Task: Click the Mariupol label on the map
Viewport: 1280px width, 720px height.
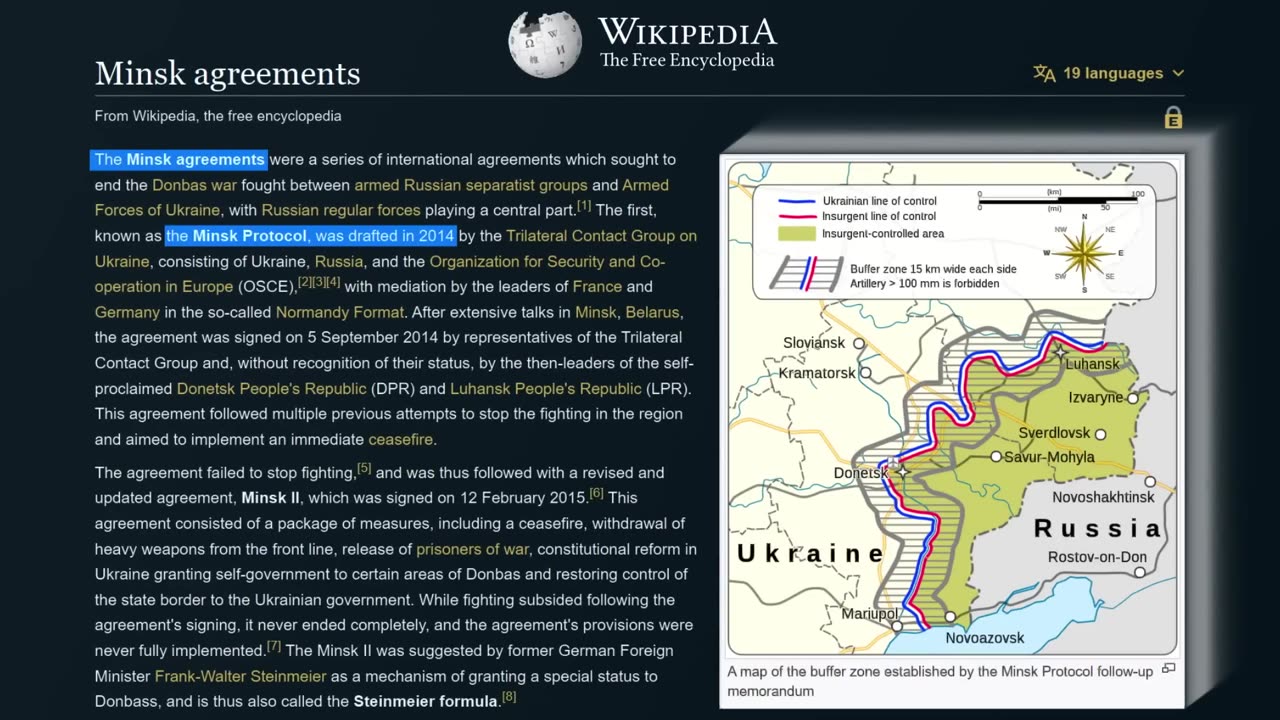Action: pyautogui.click(x=869, y=613)
